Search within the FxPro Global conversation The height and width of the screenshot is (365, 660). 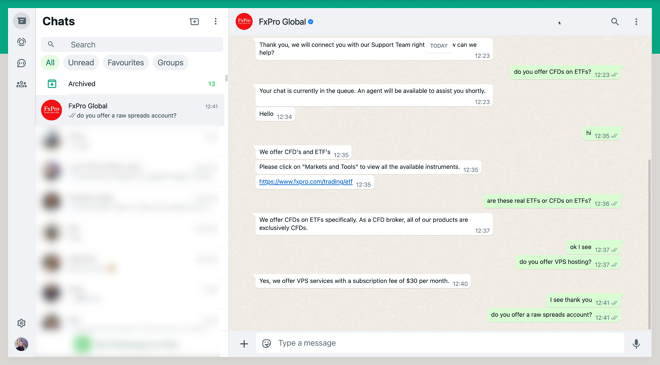pos(615,21)
